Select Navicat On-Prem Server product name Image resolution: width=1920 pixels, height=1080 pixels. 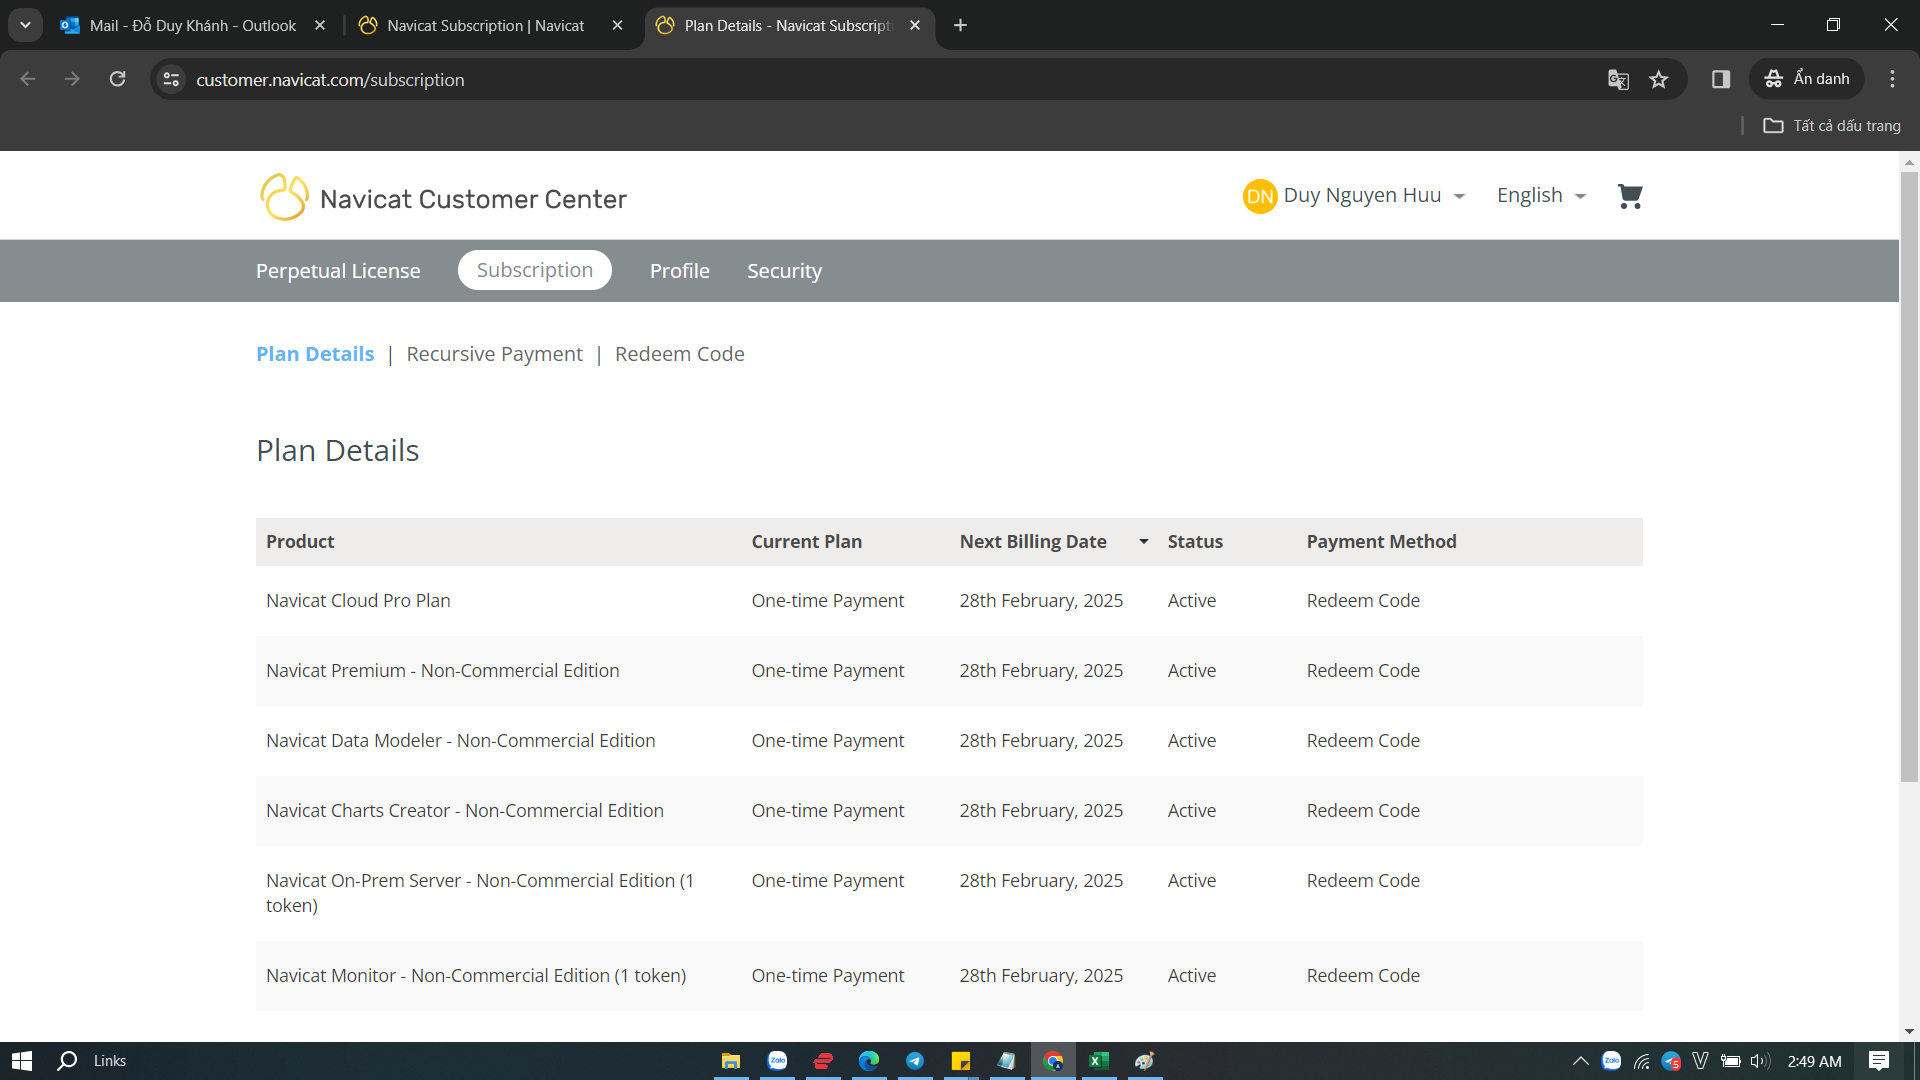pyautogui.click(x=480, y=892)
